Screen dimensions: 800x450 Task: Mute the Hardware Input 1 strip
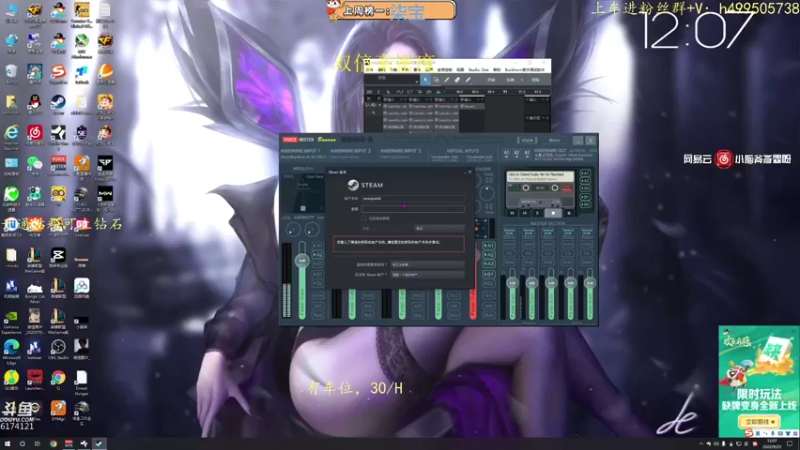(318, 315)
